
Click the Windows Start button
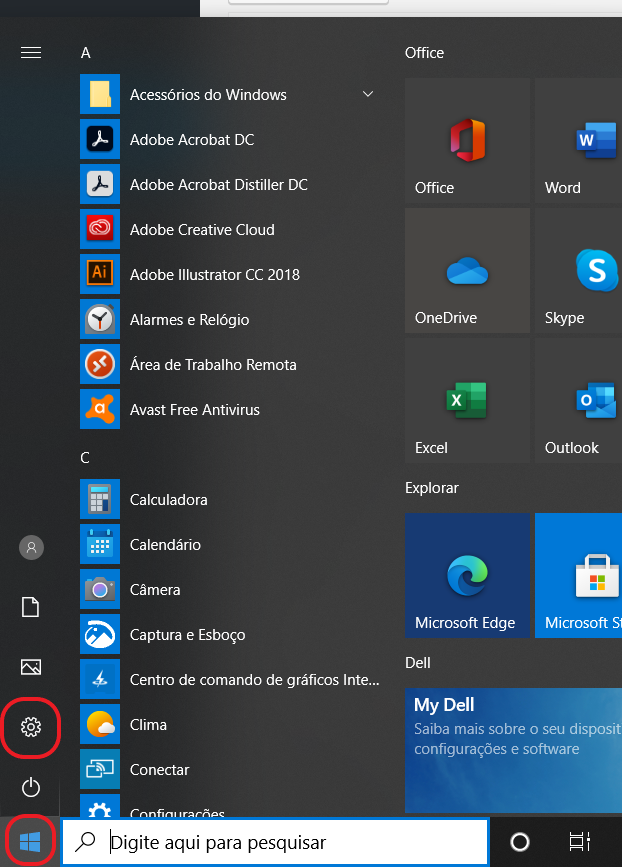tap(30, 842)
